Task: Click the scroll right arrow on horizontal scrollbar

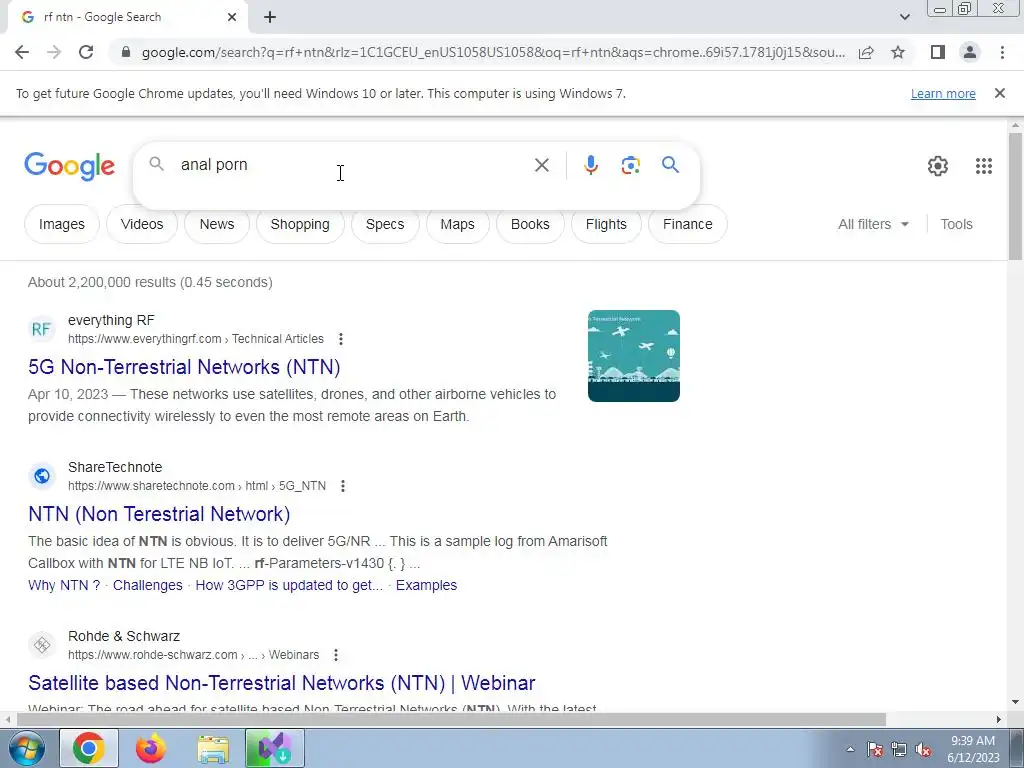Action: (999, 720)
